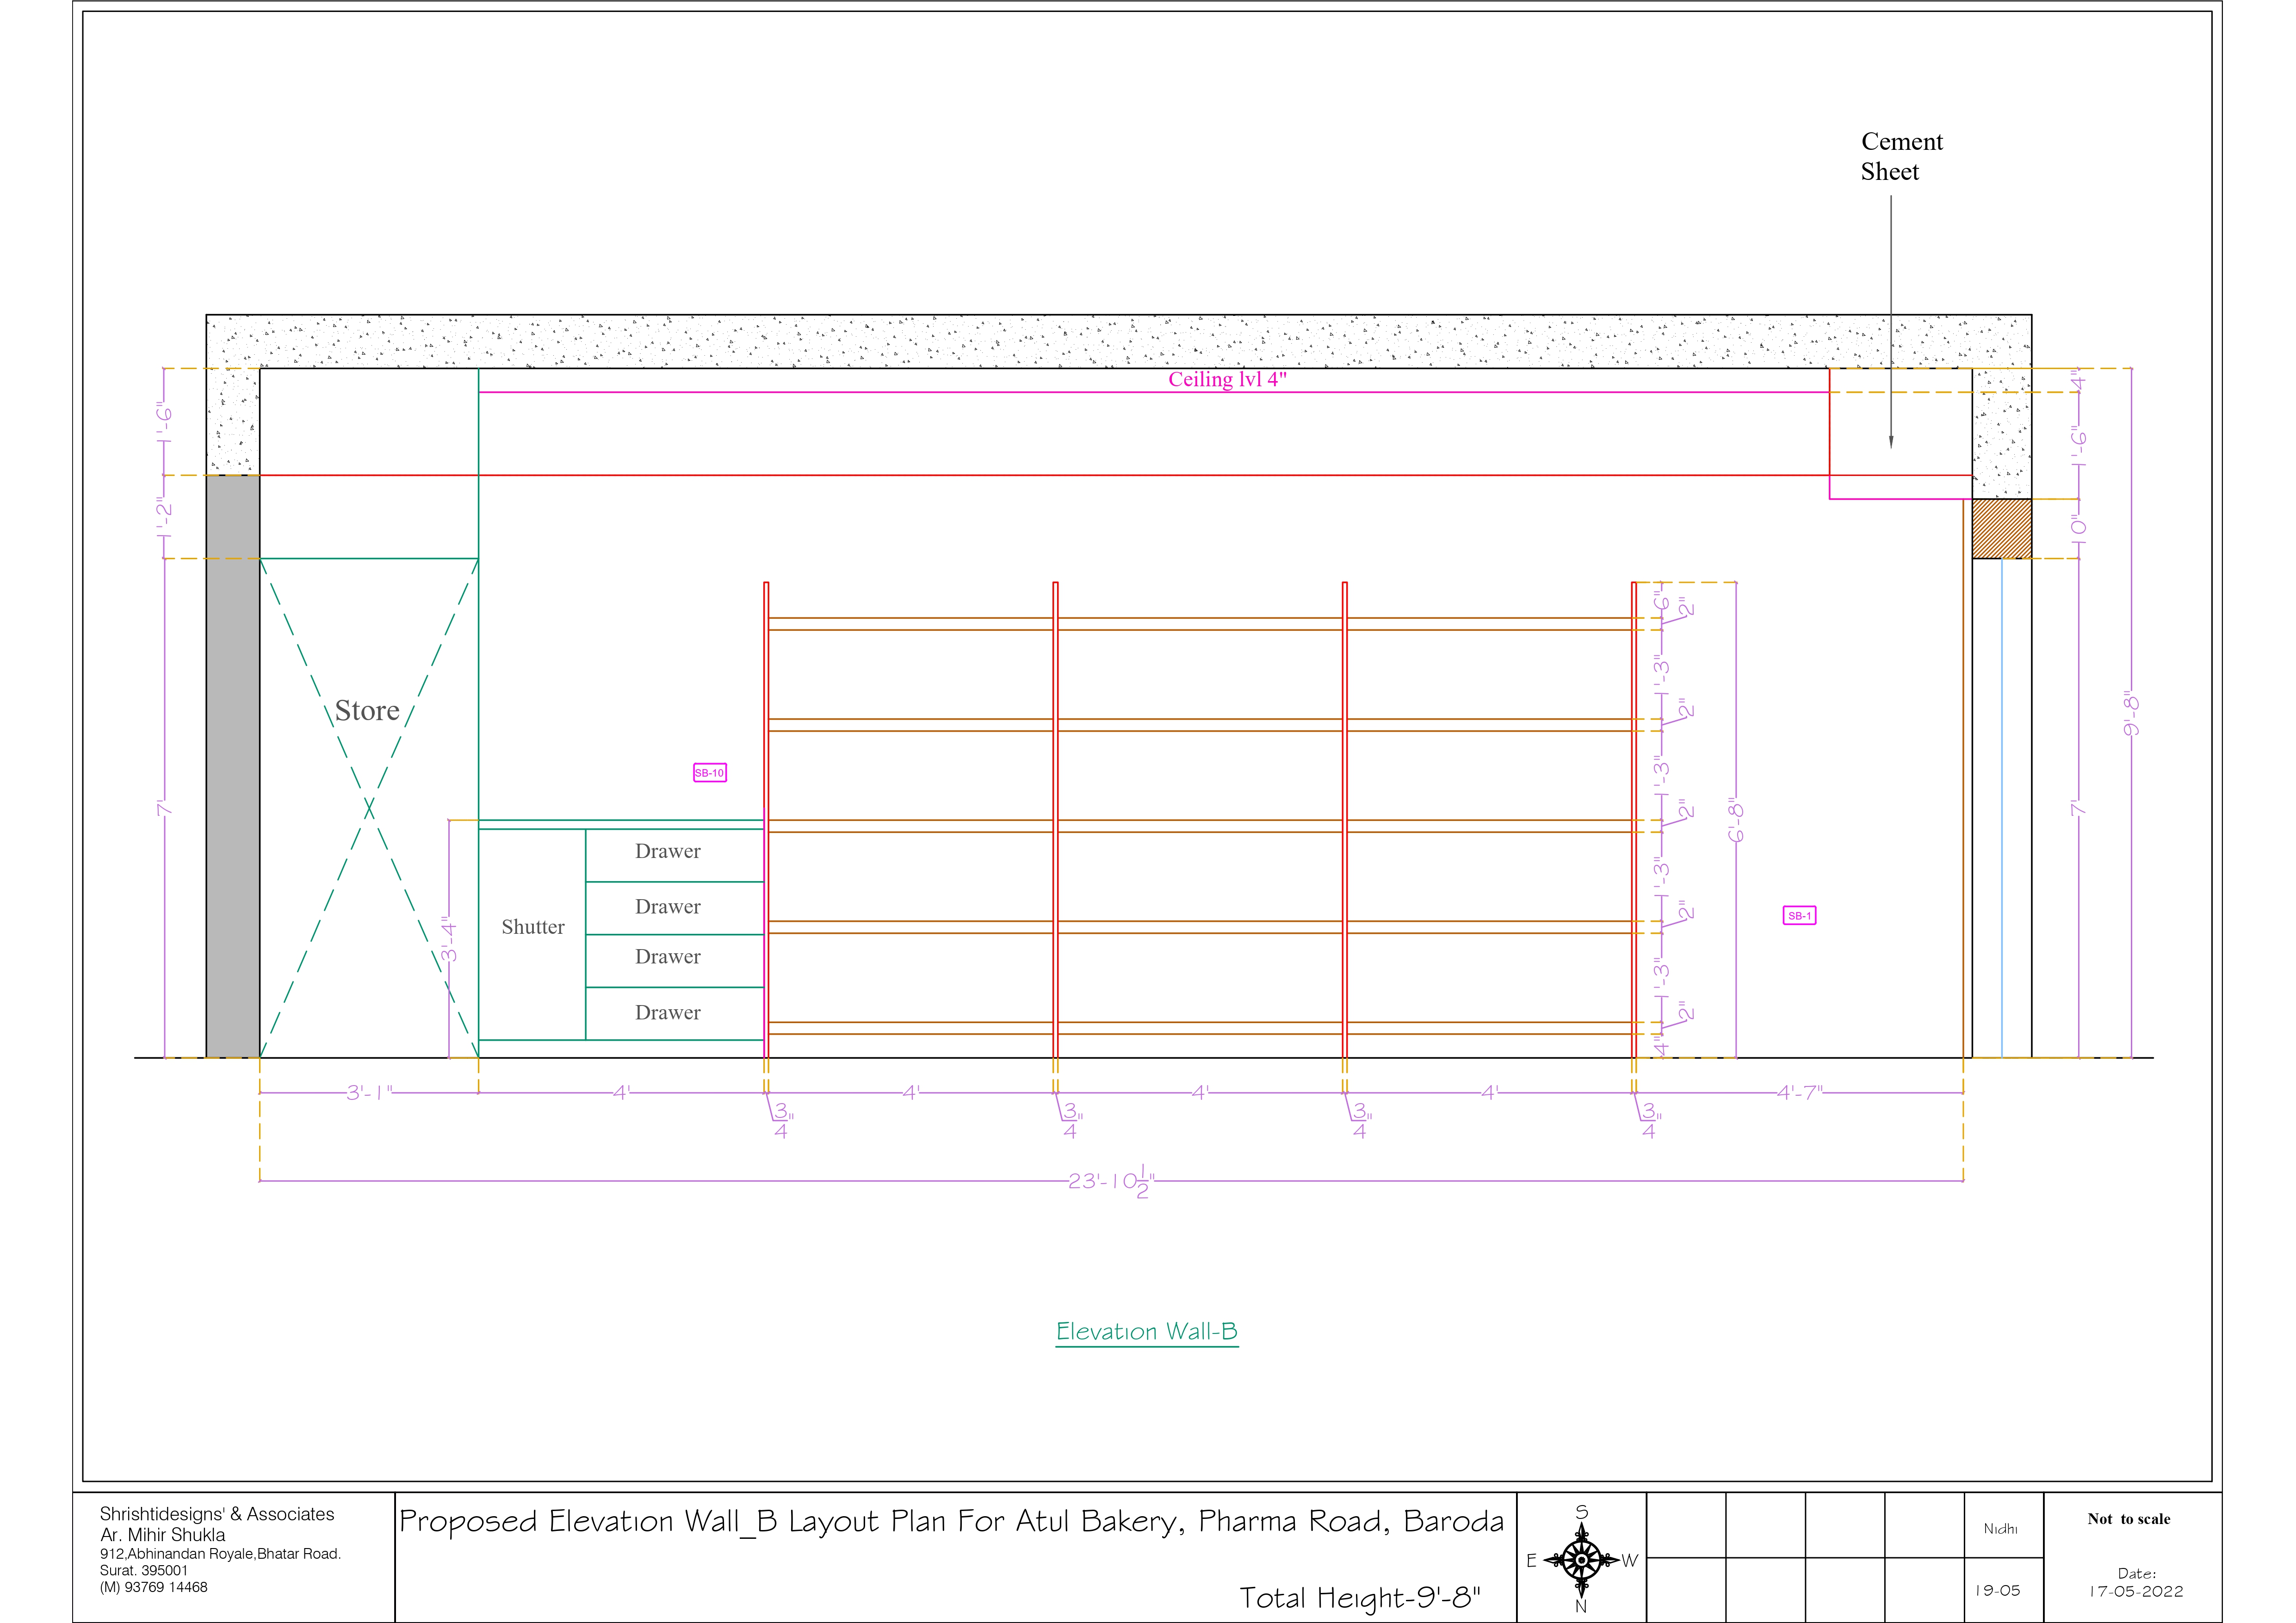Click the Store label text

[367, 711]
